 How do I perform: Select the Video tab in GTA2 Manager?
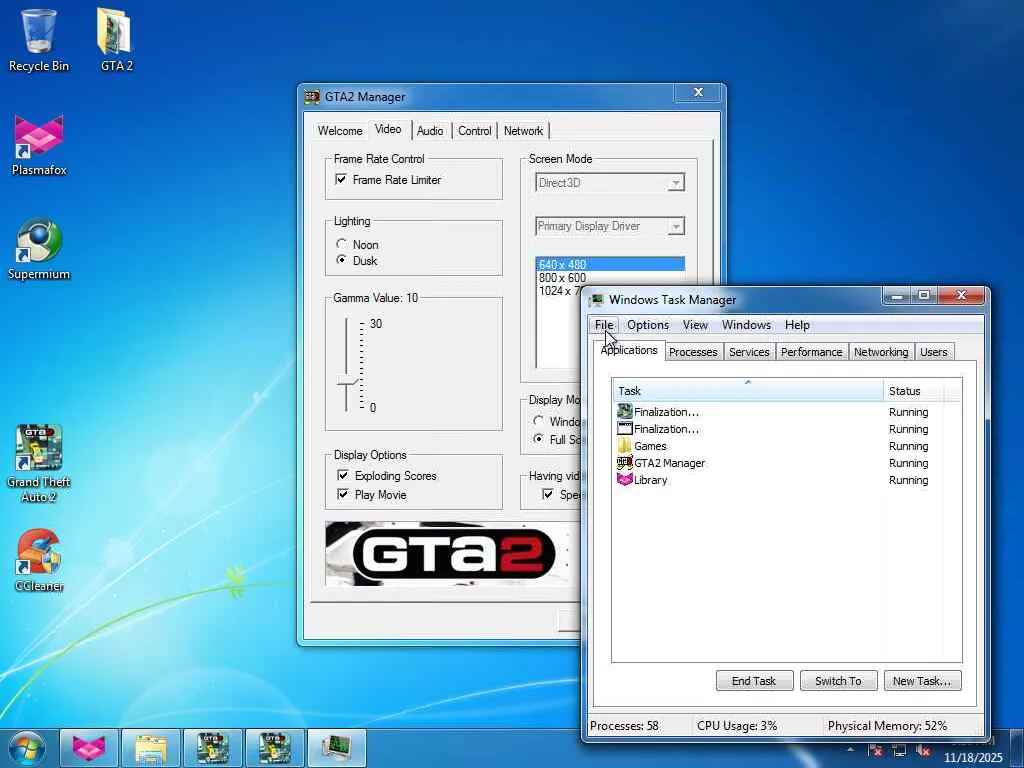pos(389,129)
